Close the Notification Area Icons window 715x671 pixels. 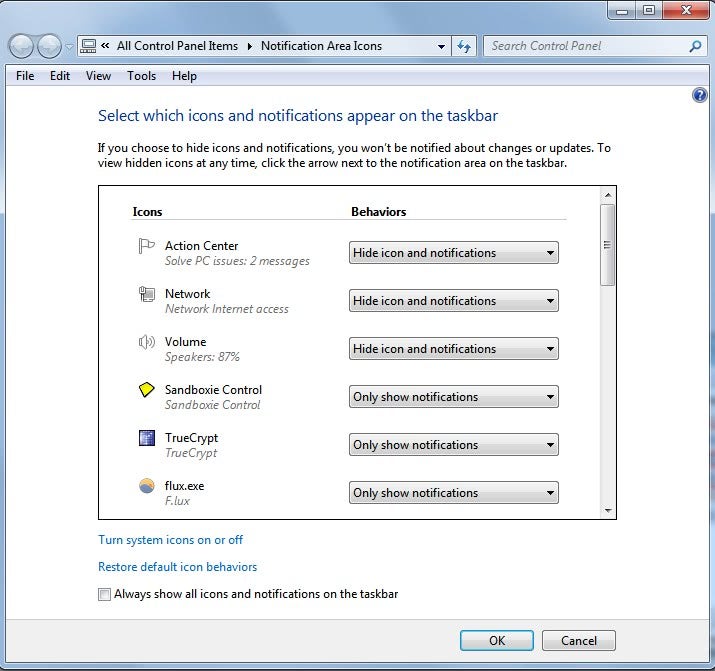686,10
